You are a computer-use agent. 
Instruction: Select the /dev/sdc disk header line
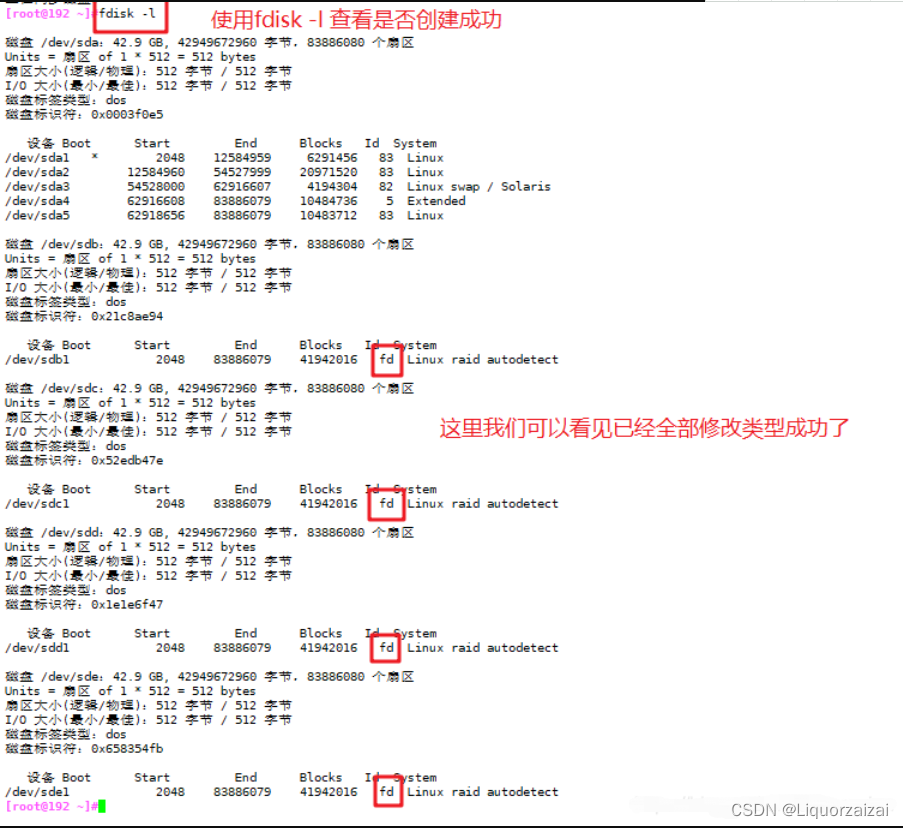pos(210,388)
